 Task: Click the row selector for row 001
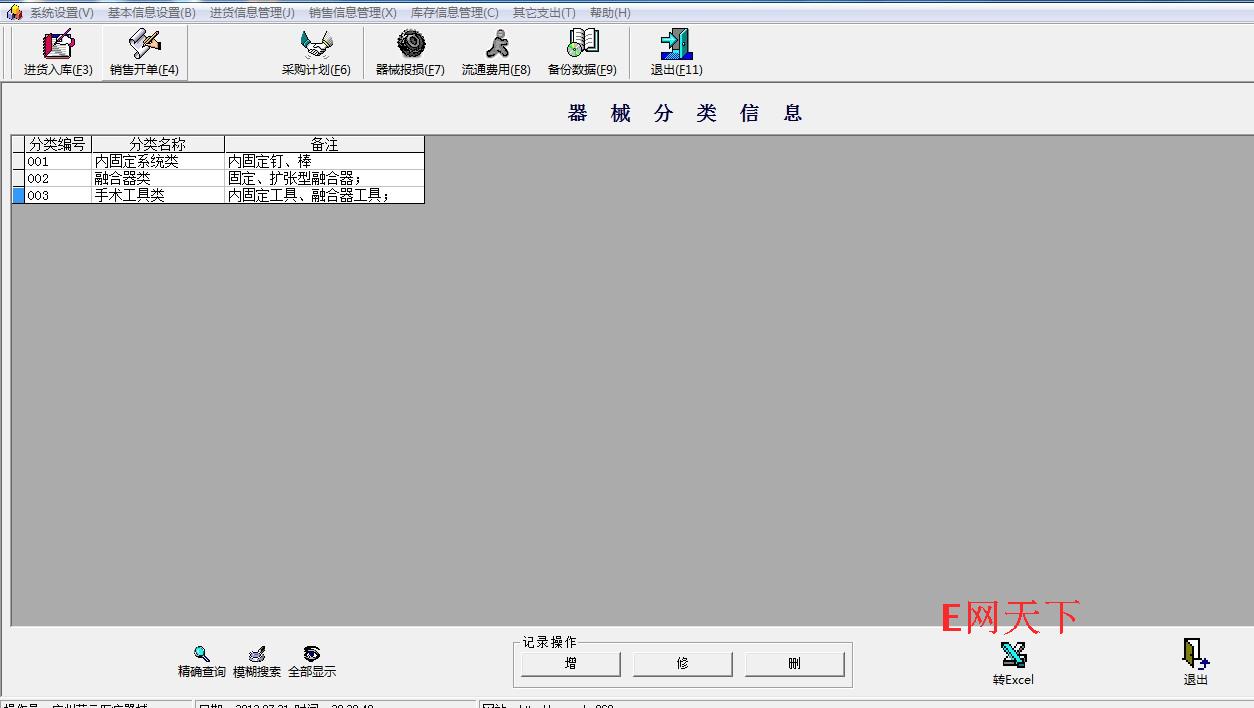coord(18,161)
